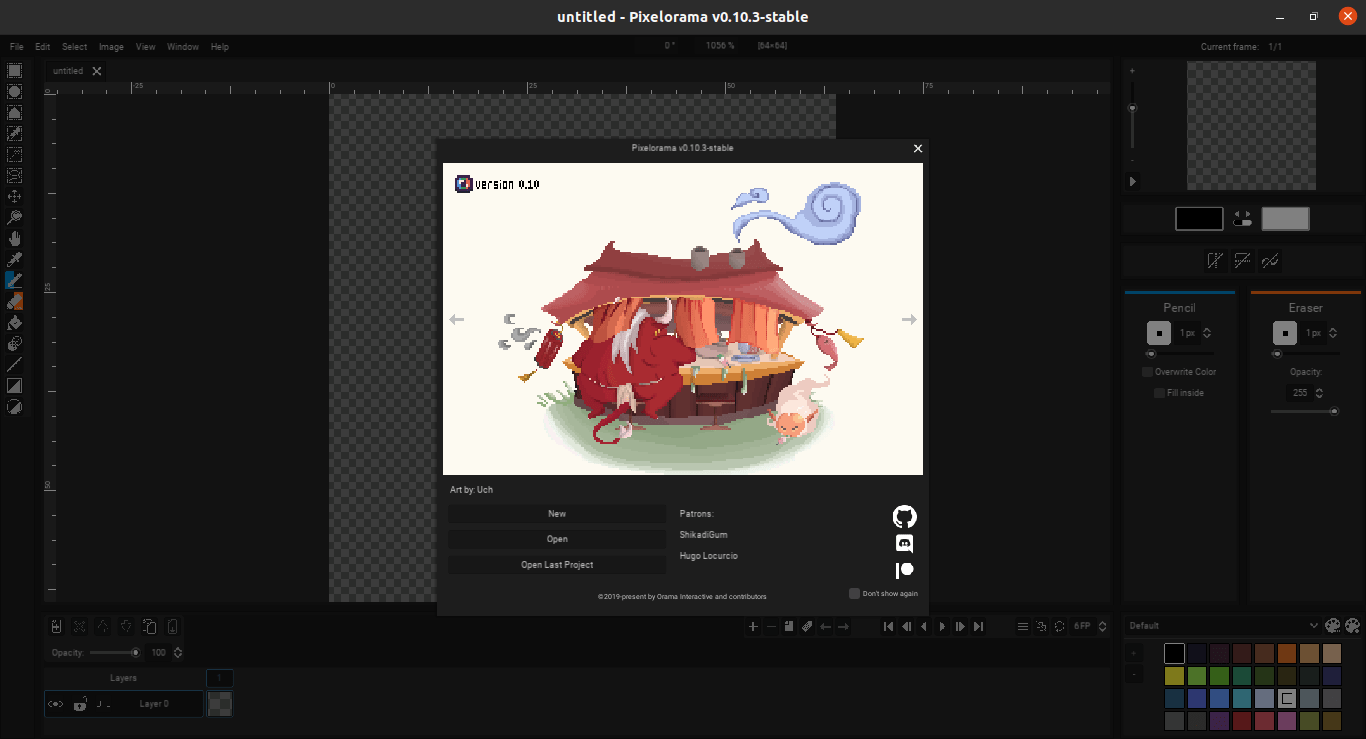The height and width of the screenshot is (739, 1366).
Task: Select the Pan hand tool
Action: [15, 238]
